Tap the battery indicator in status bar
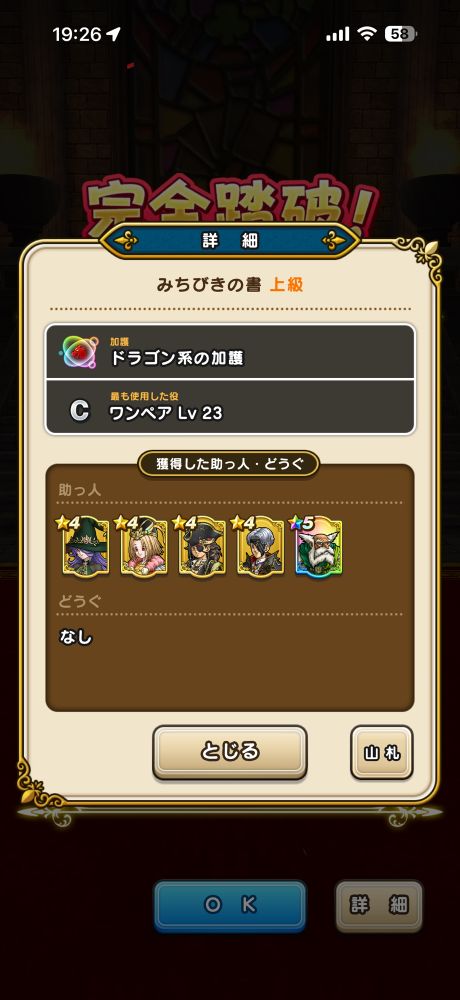 [x=401, y=34]
